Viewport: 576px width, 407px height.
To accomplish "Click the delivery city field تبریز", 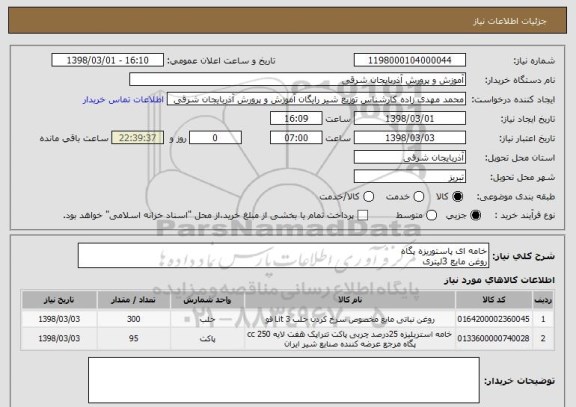I will click(x=410, y=176).
